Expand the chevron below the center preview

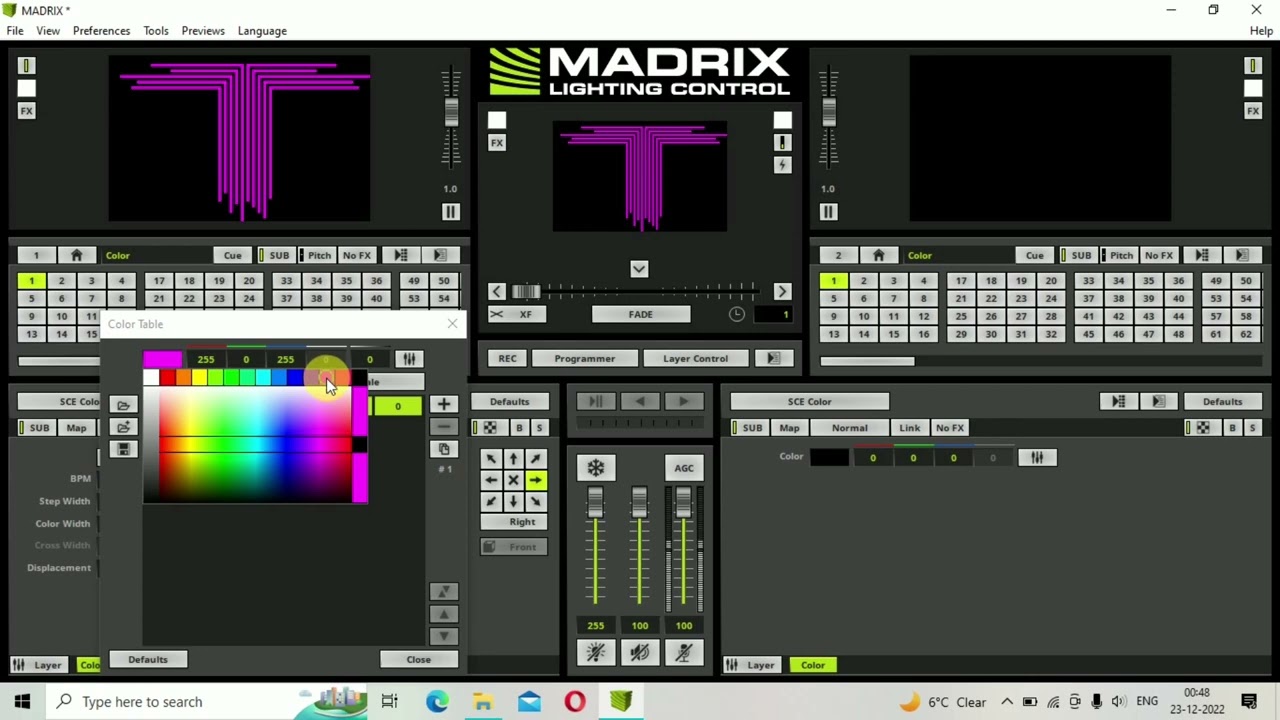pyautogui.click(x=639, y=269)
